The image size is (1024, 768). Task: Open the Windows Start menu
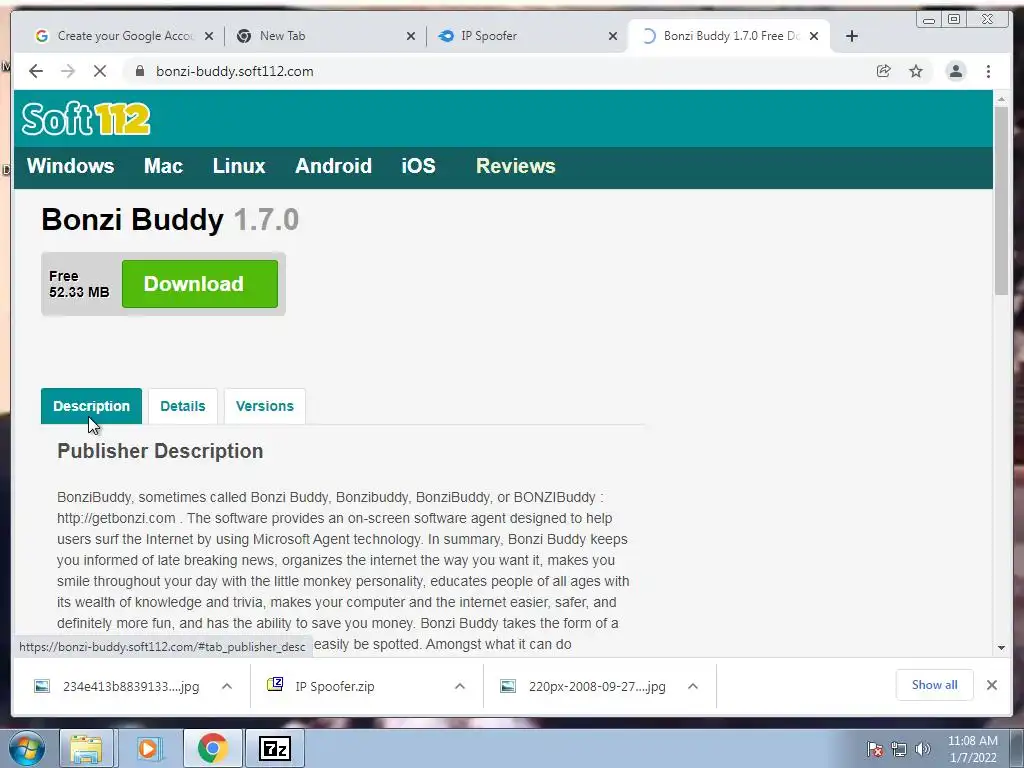[27, 748]
